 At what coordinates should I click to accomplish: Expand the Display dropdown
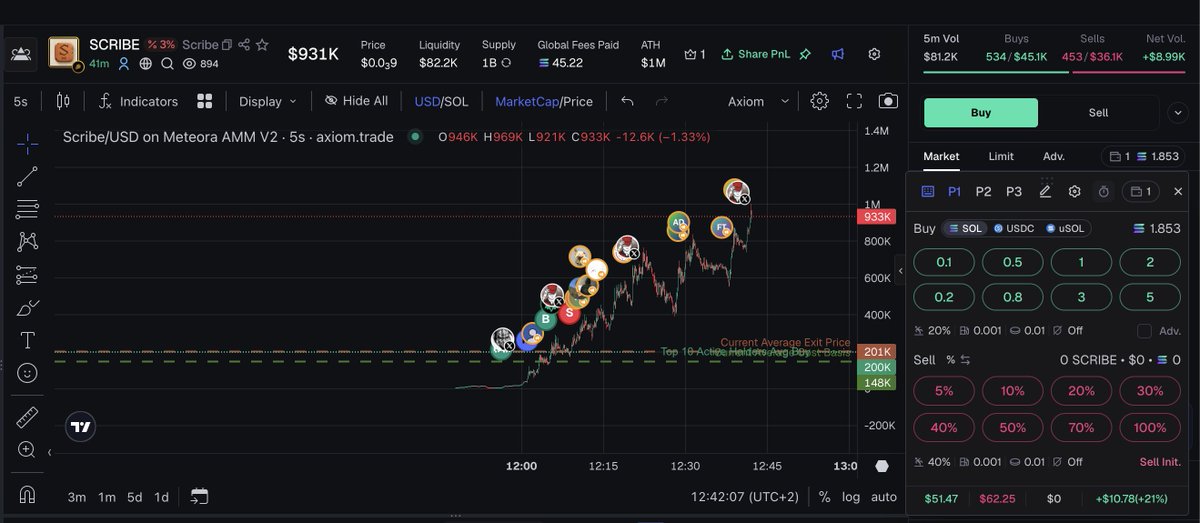[x=268, y=101]
